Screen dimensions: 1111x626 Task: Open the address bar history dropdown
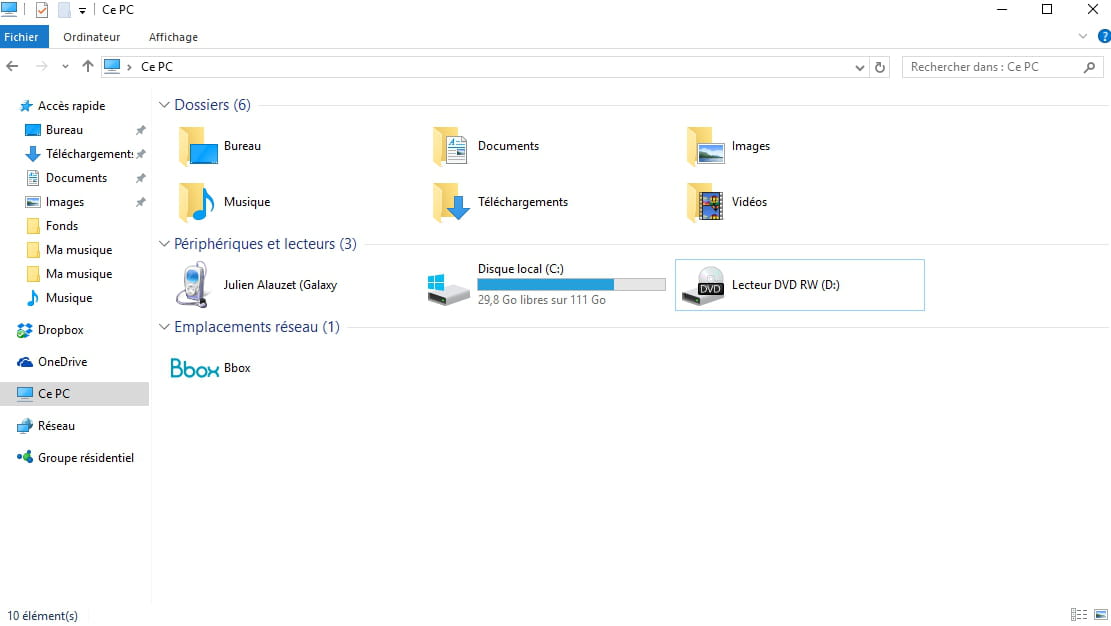860,67
